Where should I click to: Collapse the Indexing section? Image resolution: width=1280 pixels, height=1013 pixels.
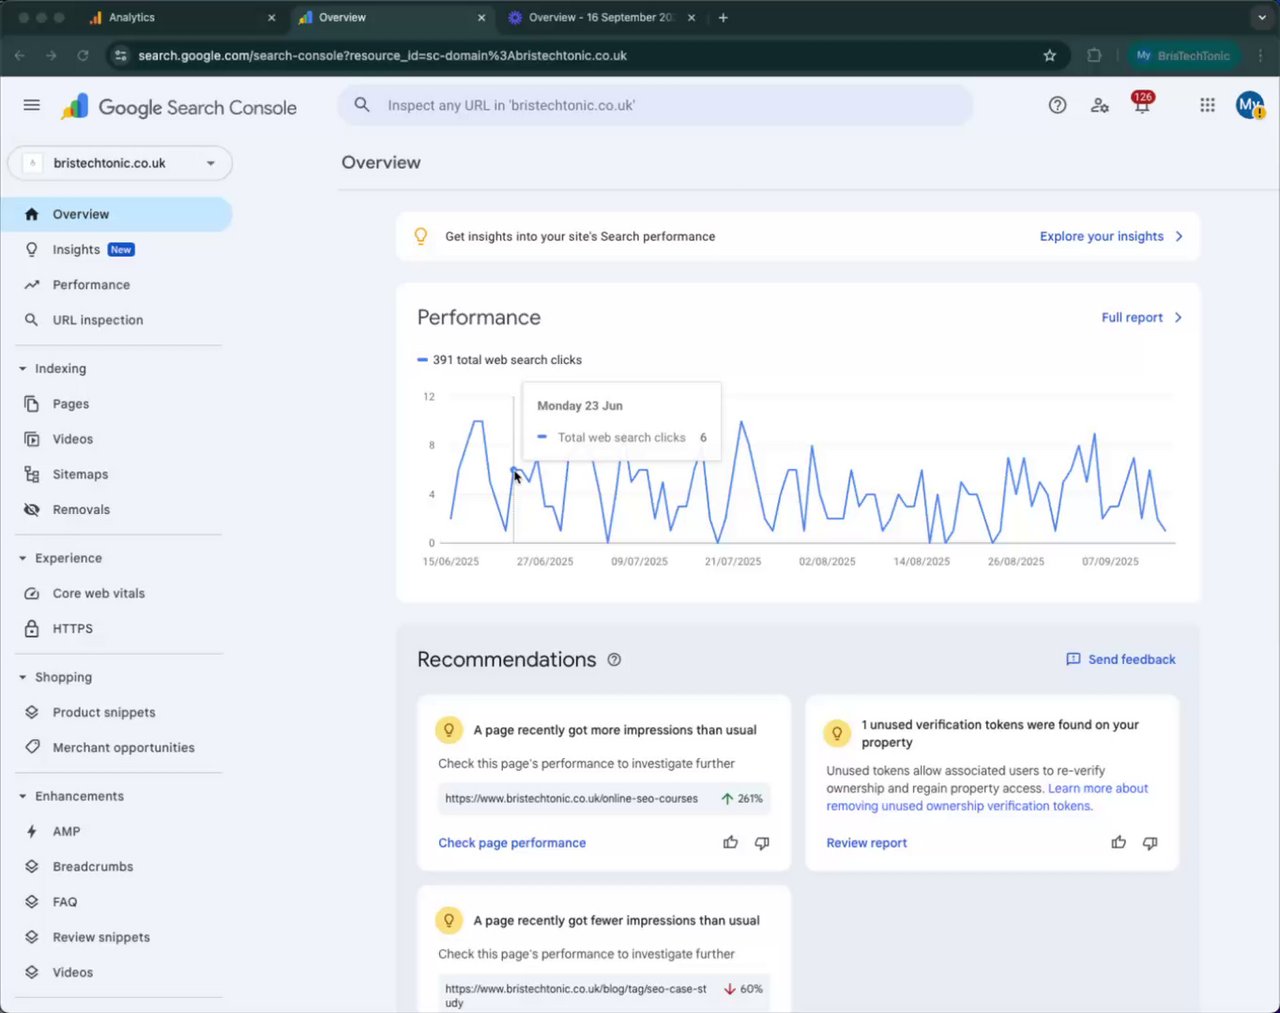[x=23, y=369]
